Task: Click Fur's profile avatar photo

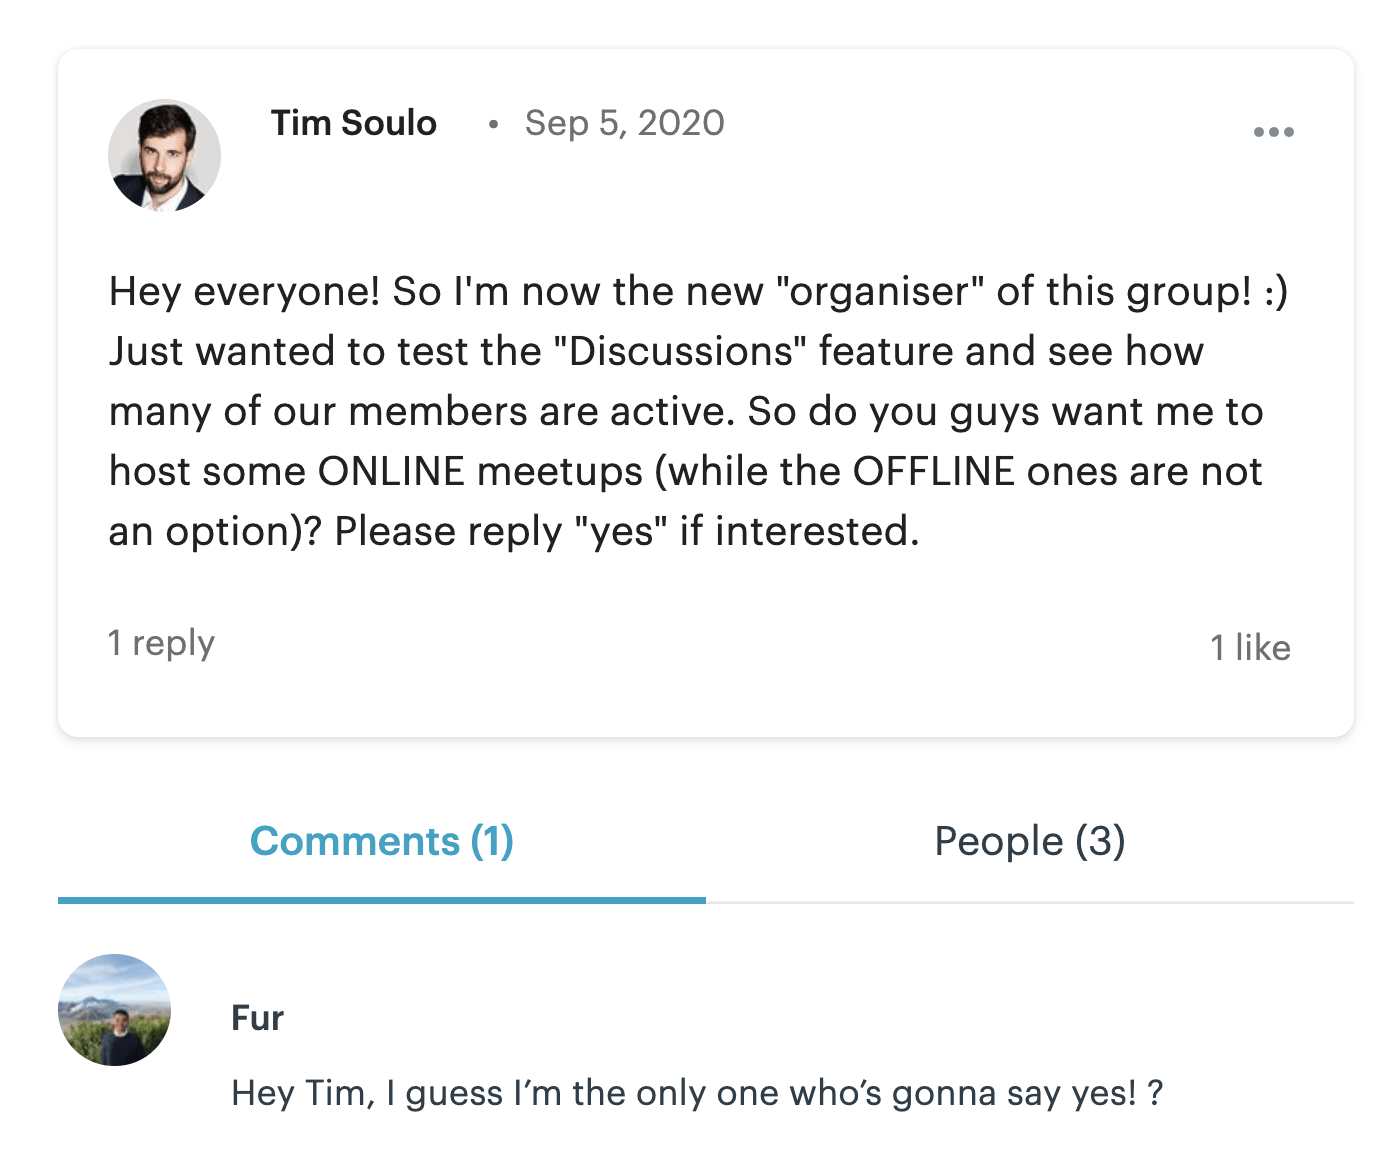Action: click(114, 1010)
